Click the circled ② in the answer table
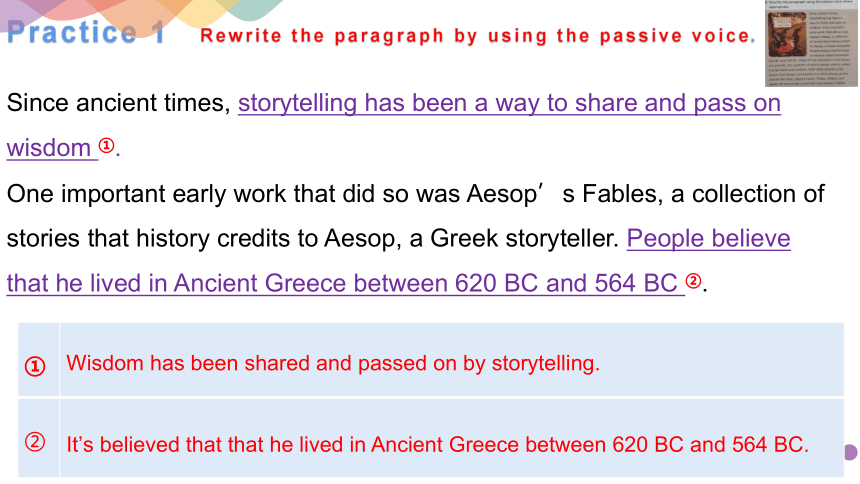Image resolution: width=860 pixels, height=484 pixels. pos(35,442)
